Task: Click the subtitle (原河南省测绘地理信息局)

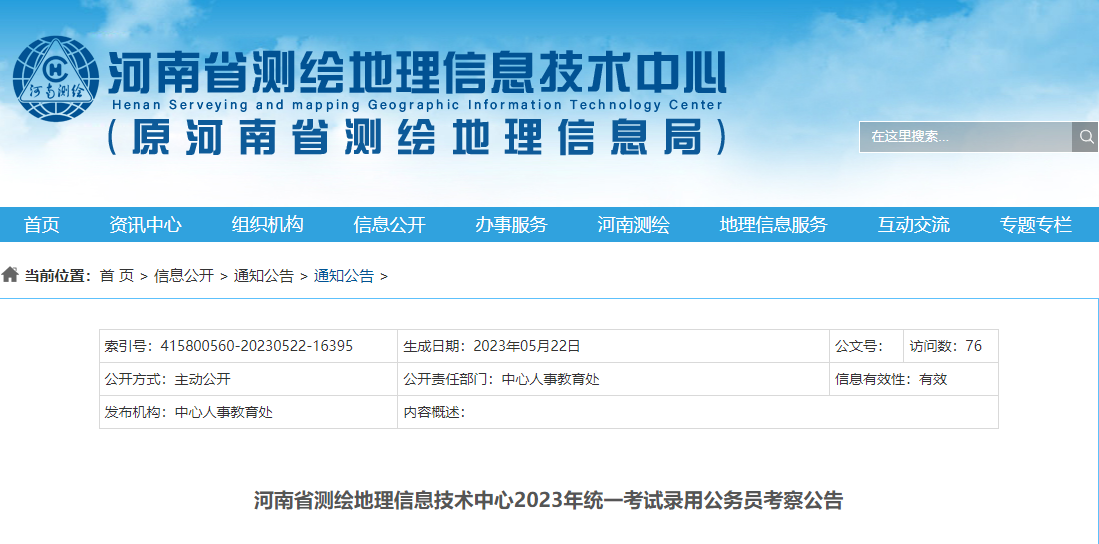Action: [x=417, y=137]
